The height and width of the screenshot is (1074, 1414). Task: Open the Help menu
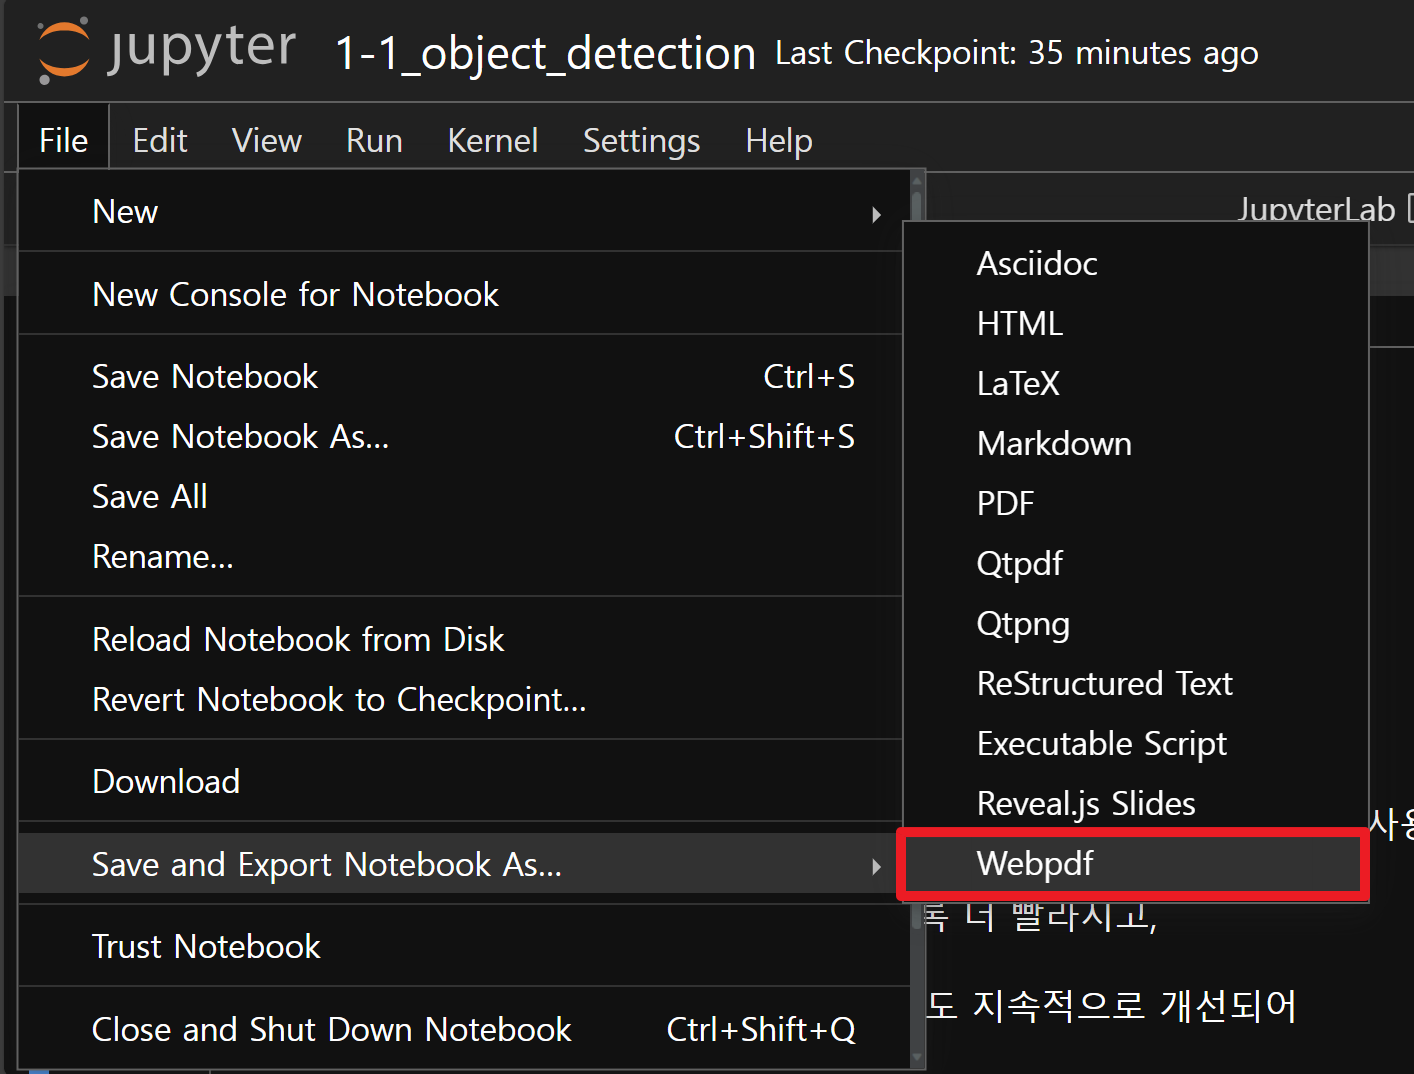(779, 140)
